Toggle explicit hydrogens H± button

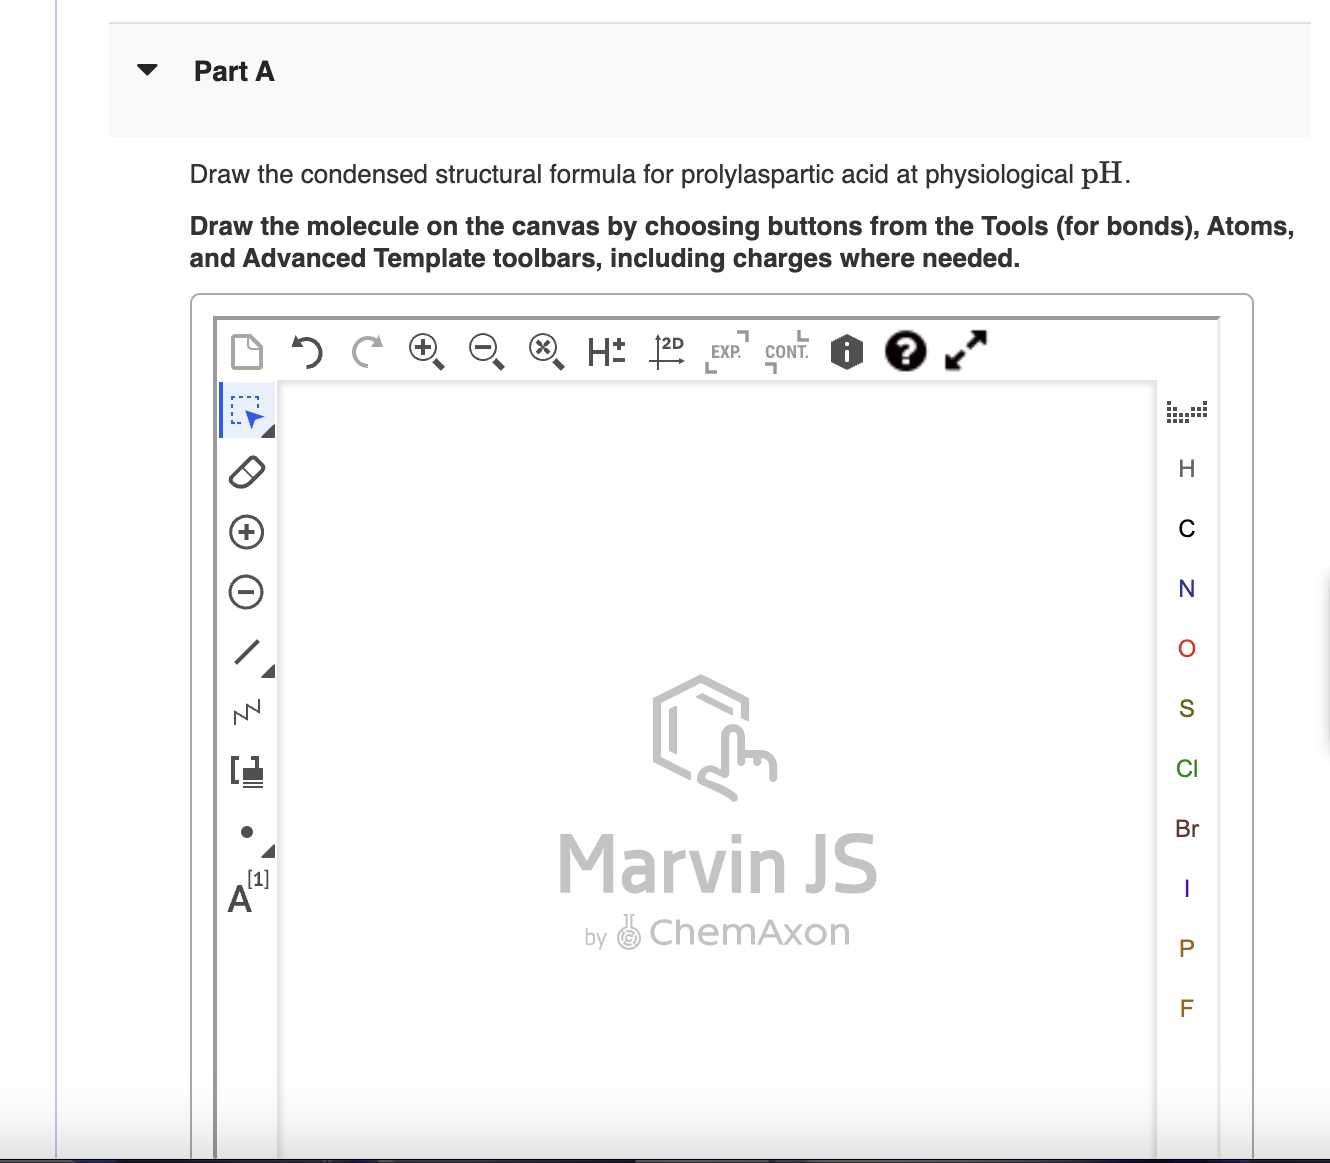coord(607,351)
